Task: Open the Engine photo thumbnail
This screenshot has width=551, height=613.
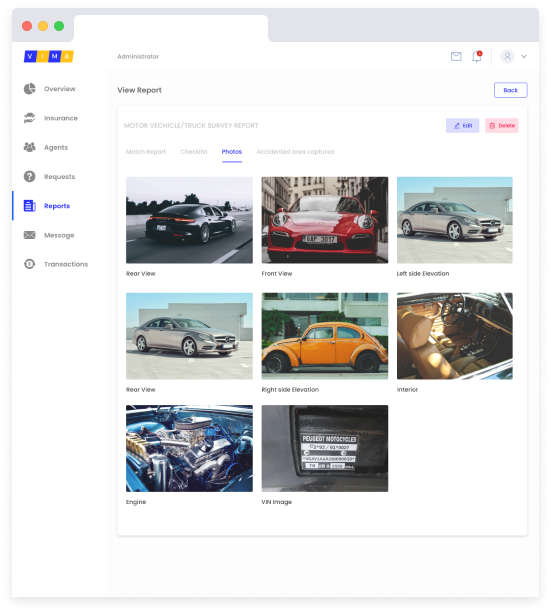Action: (x=189, y=448)
